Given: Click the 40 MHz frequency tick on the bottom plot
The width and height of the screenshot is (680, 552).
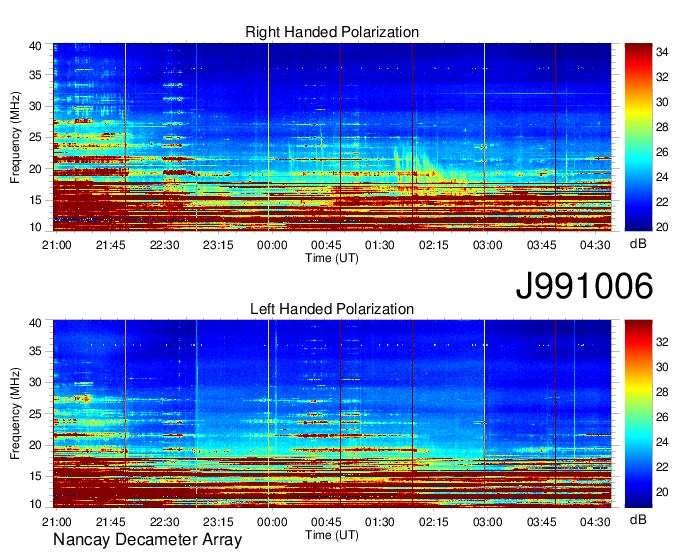Looking at the screenshot, I should click(36, 323).
